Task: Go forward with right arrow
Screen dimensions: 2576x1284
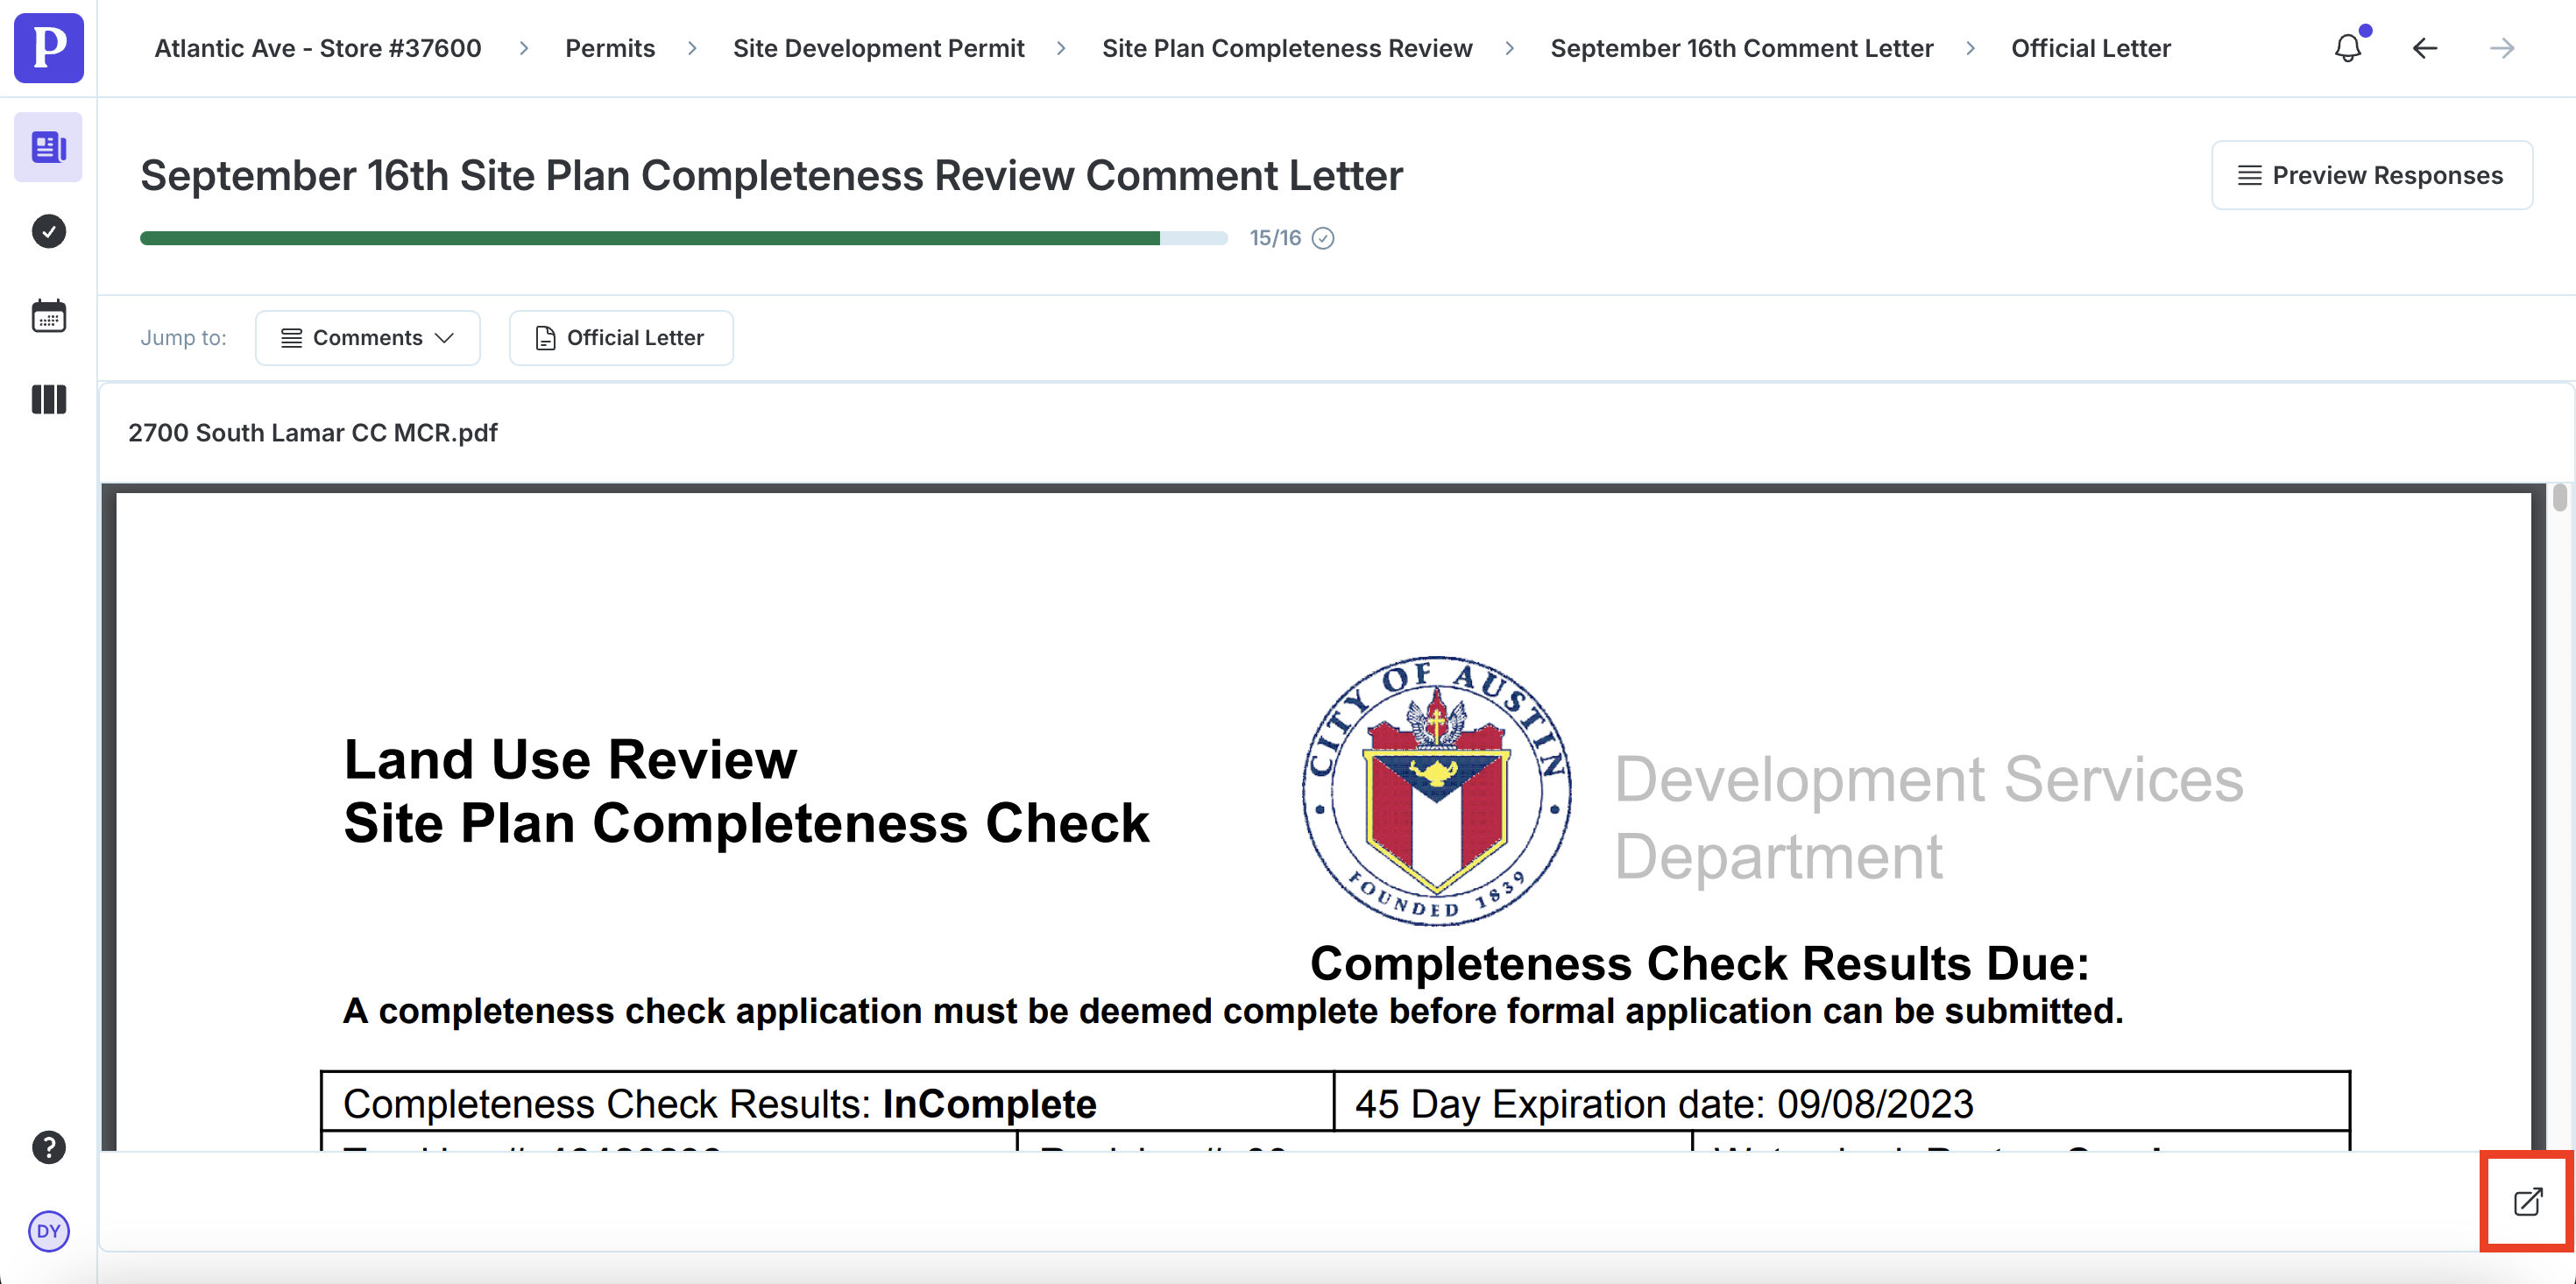Action: 2501,48
